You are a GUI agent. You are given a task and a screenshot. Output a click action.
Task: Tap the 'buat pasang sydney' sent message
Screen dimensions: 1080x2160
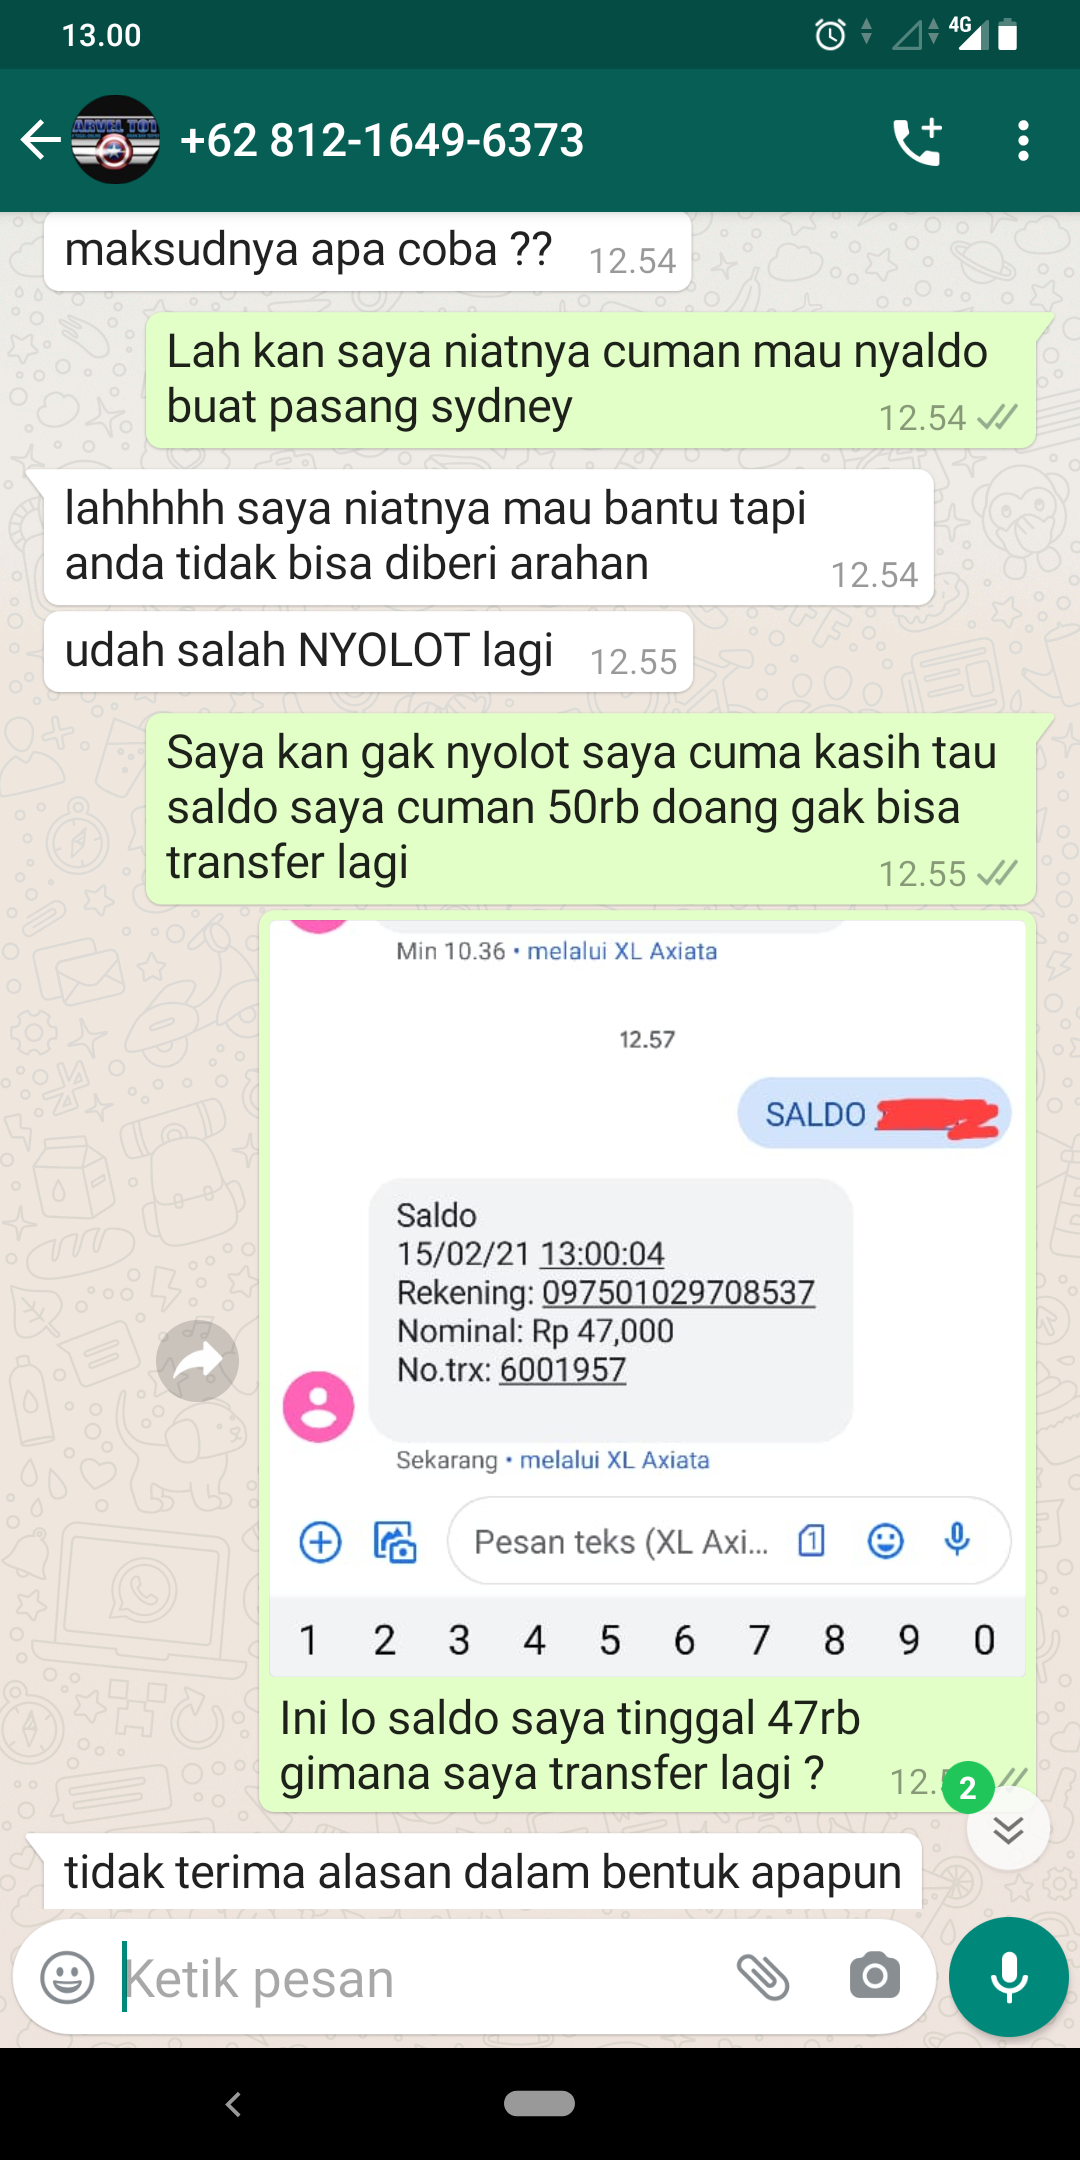(x=591, y=380)
